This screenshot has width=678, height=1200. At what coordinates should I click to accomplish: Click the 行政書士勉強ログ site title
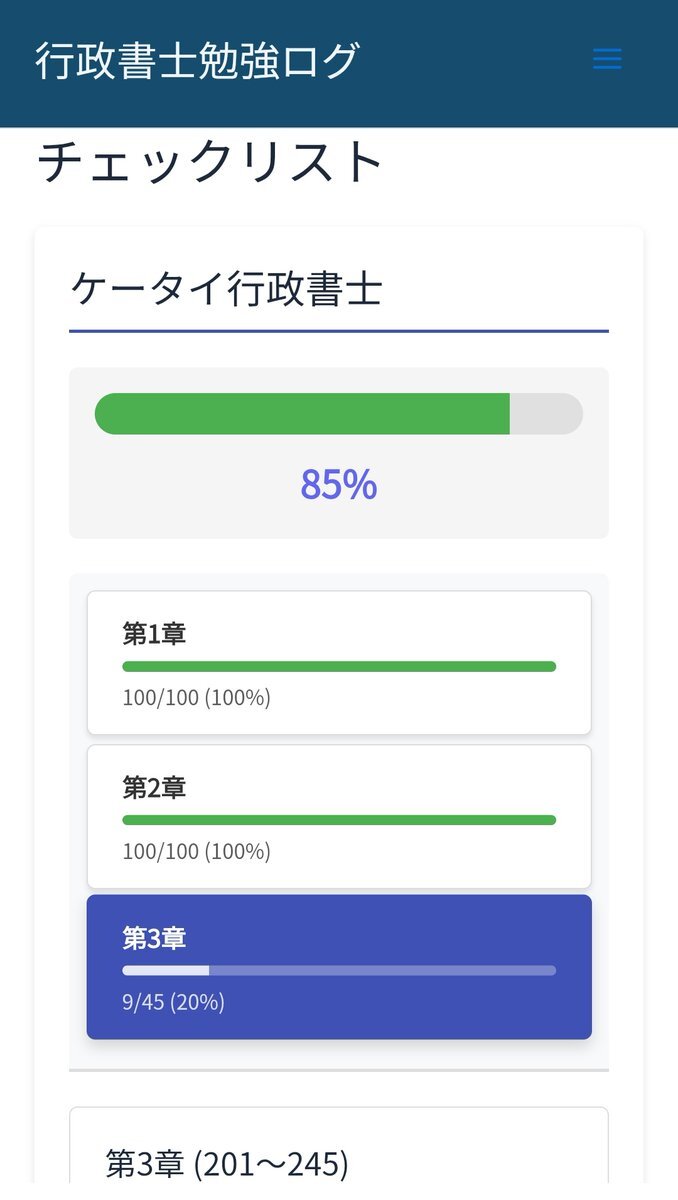197,60
